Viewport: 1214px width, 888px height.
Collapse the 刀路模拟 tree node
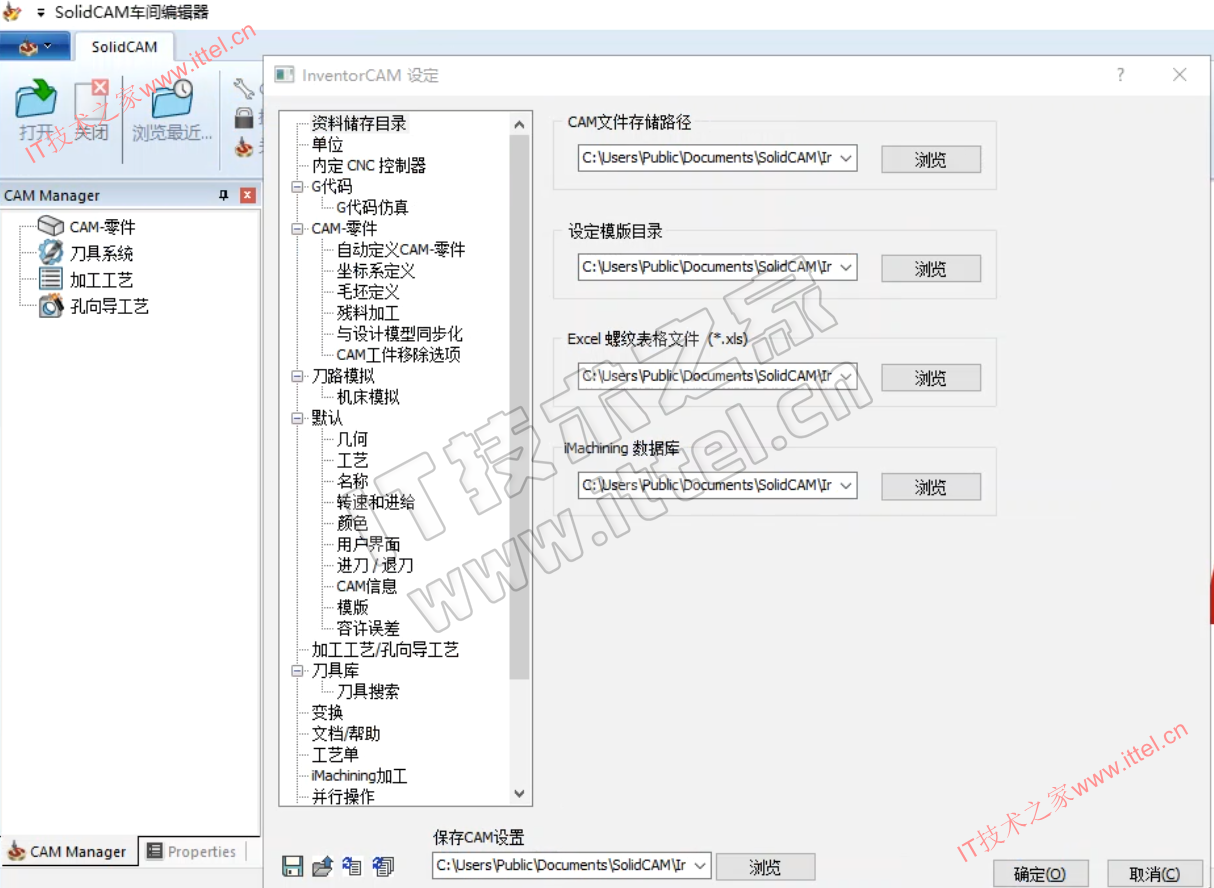pyautogui.click(x=297, y=376)
